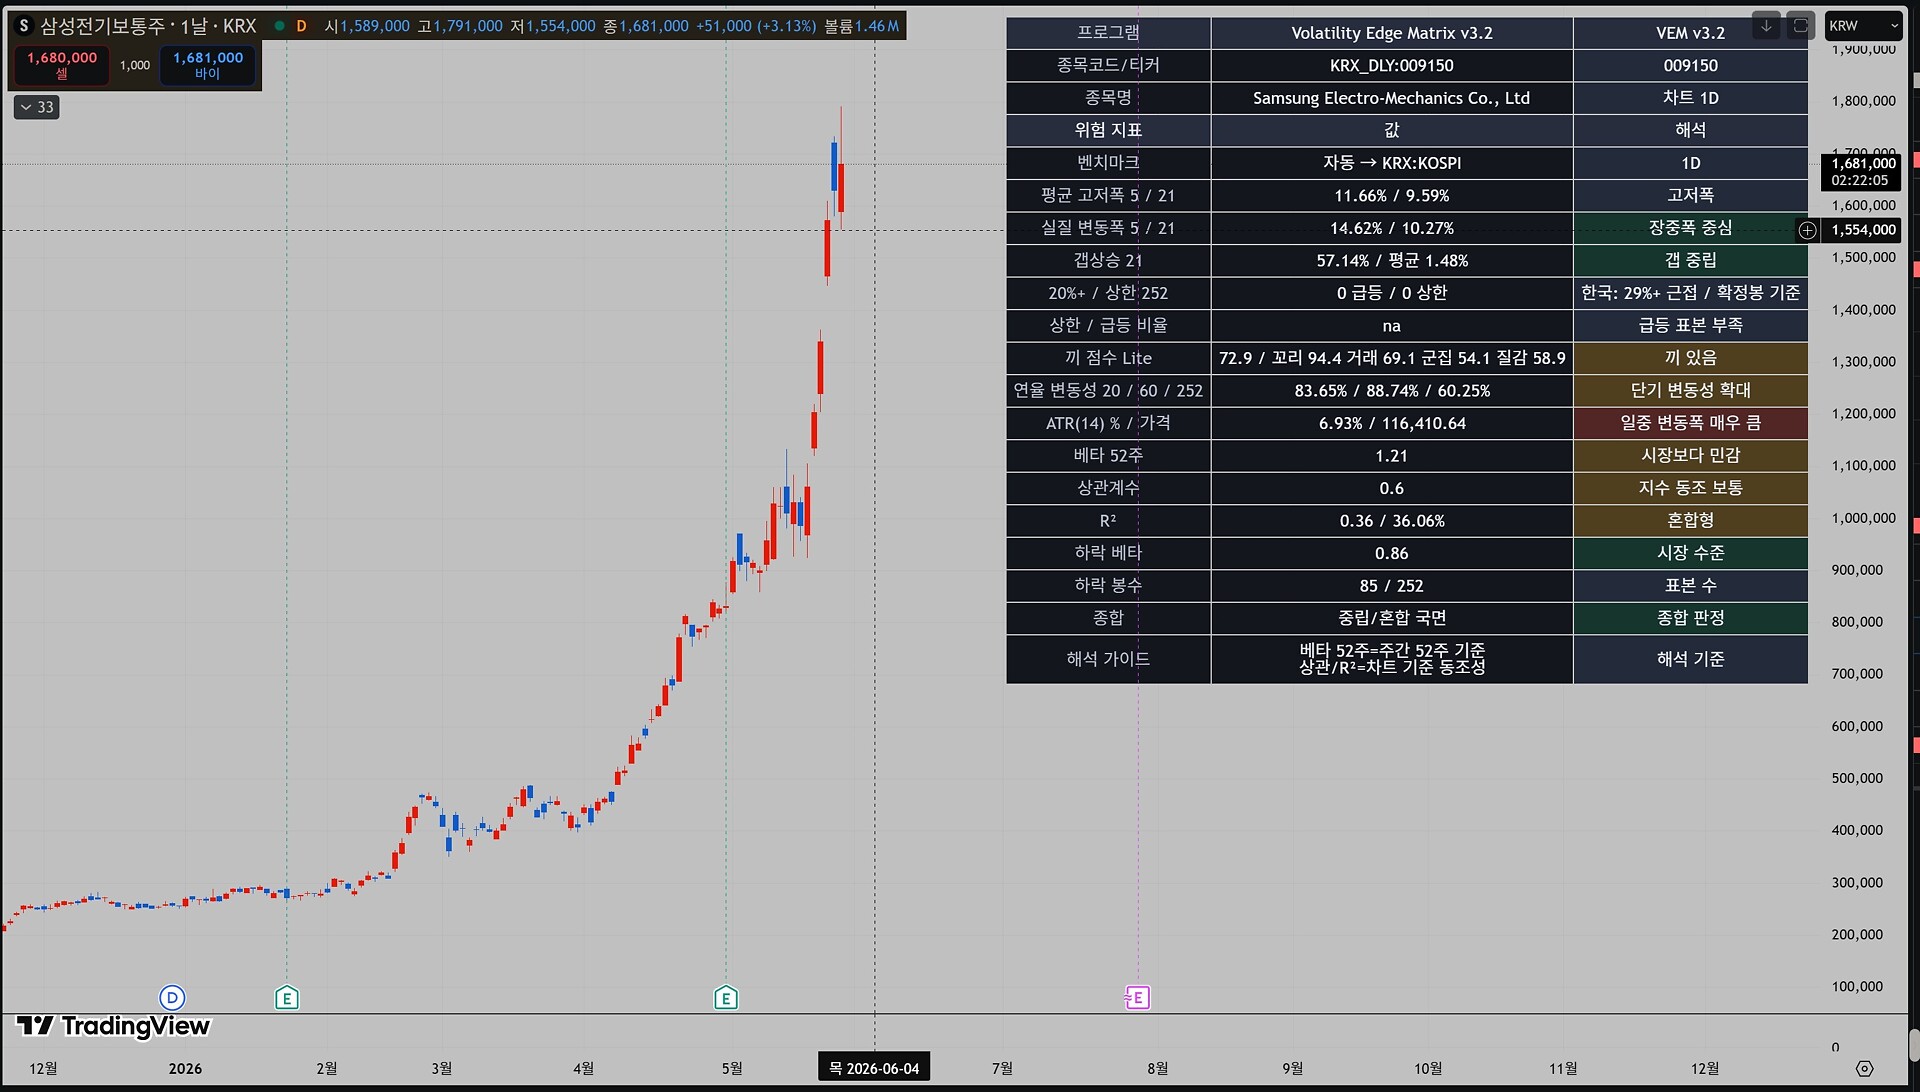Click the 고1,791,000 high value in legend

click(x=460, y=26)
